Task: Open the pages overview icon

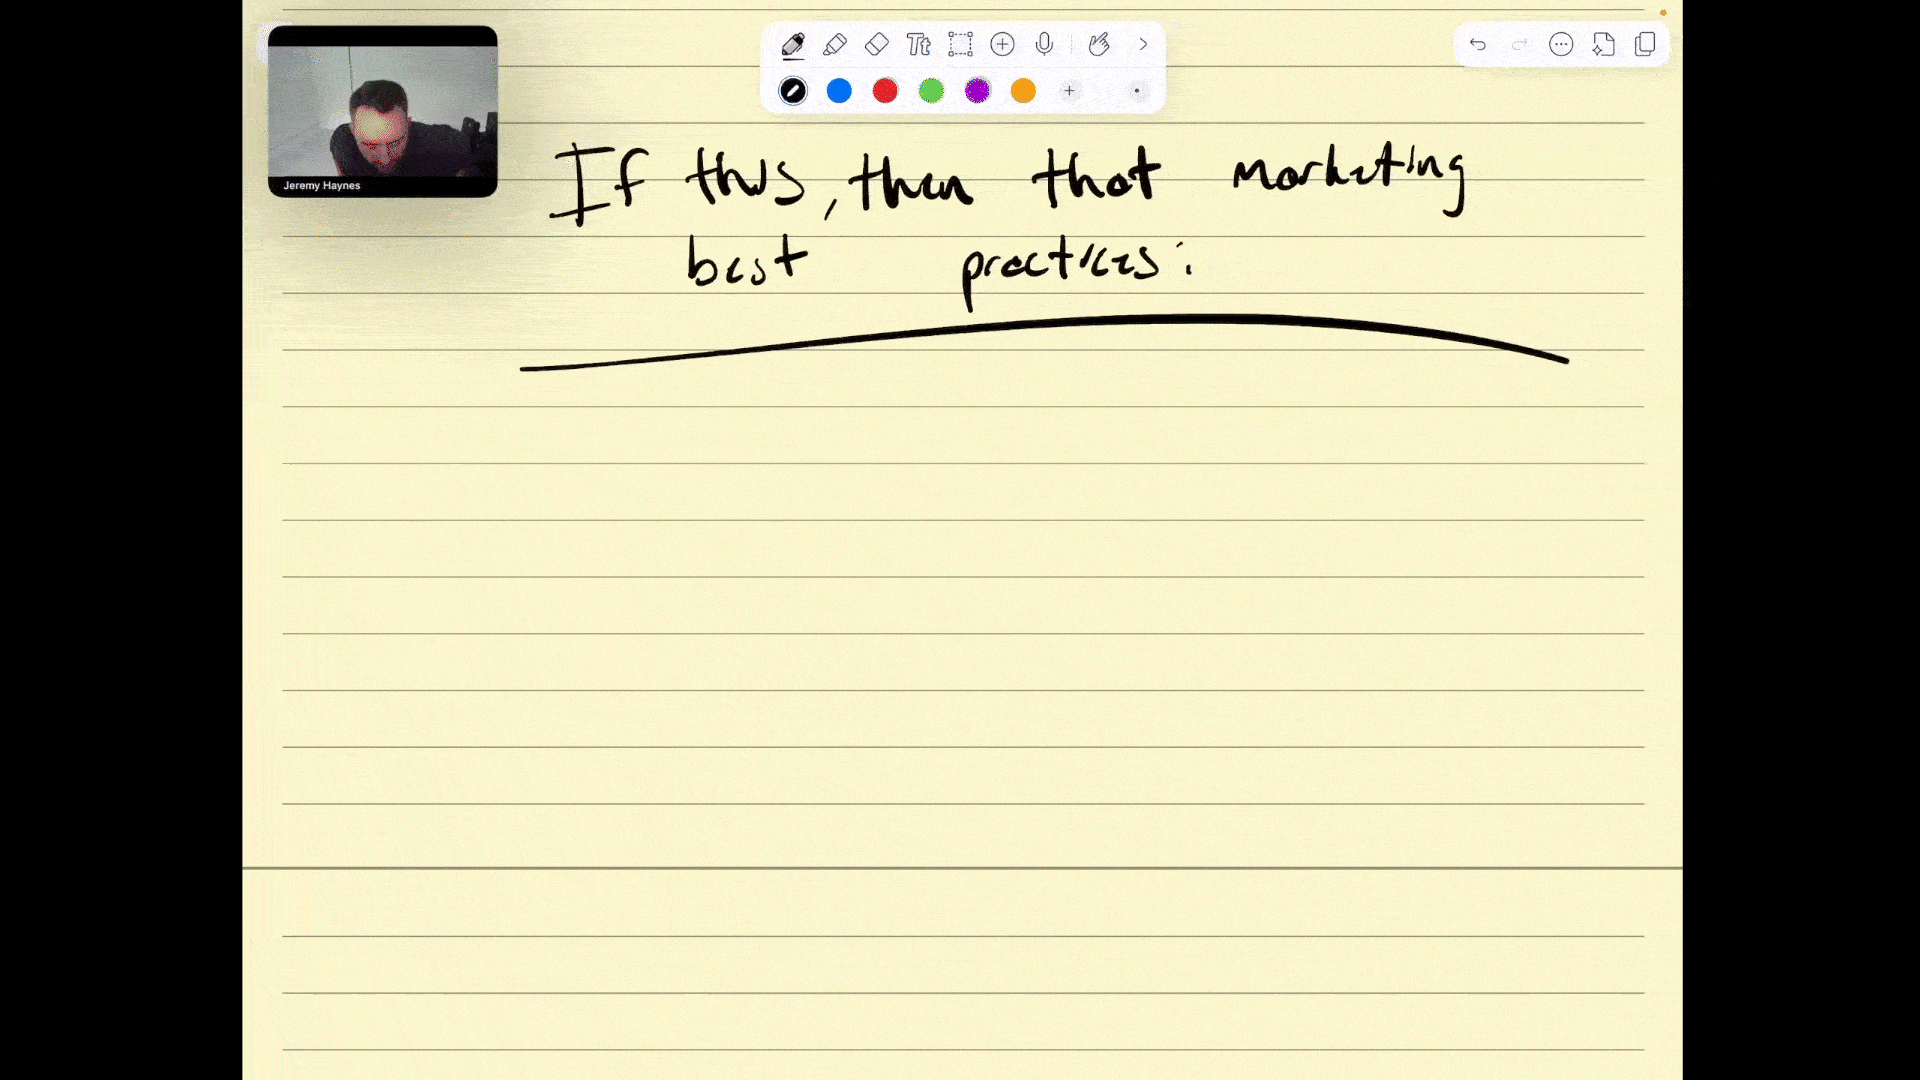Action: [x=1645, y=45]
